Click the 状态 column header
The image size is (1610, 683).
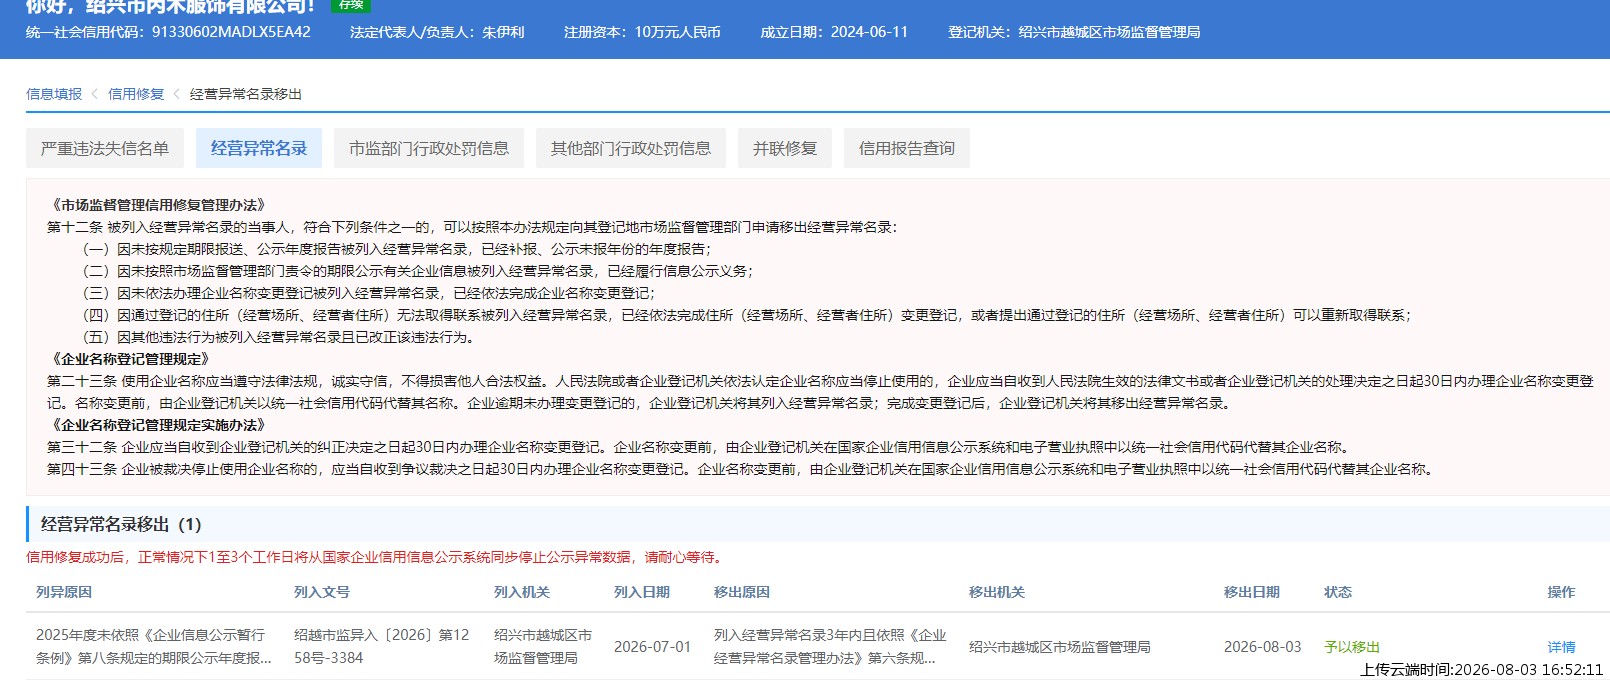click(x=1338, y=592)
